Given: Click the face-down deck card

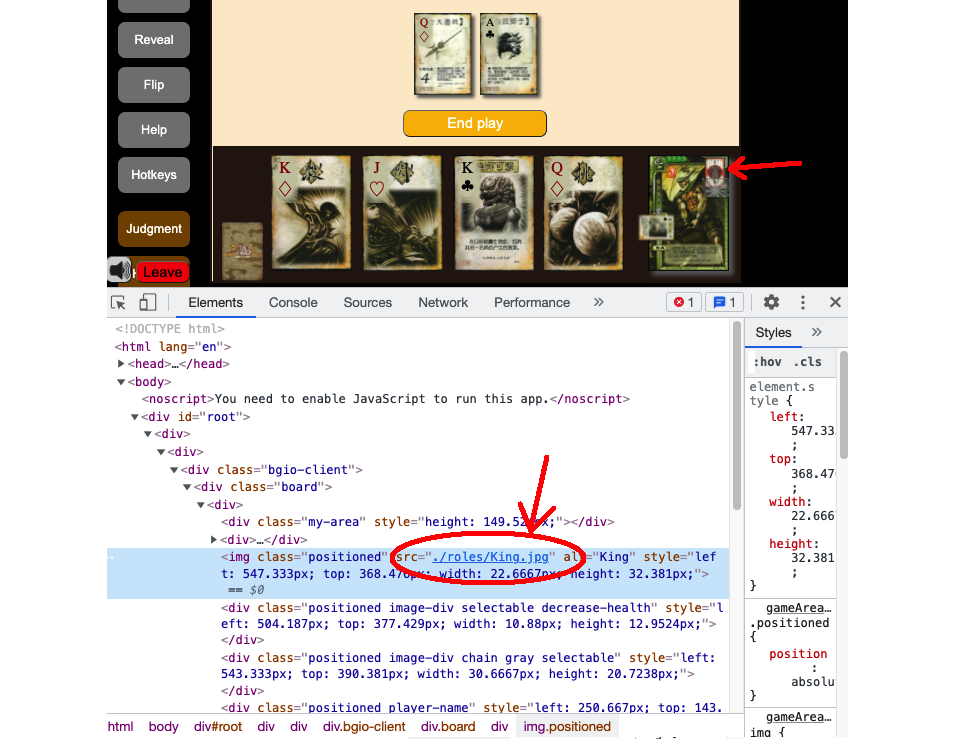Looking at the screenshot, I should [x=242, y=252].
